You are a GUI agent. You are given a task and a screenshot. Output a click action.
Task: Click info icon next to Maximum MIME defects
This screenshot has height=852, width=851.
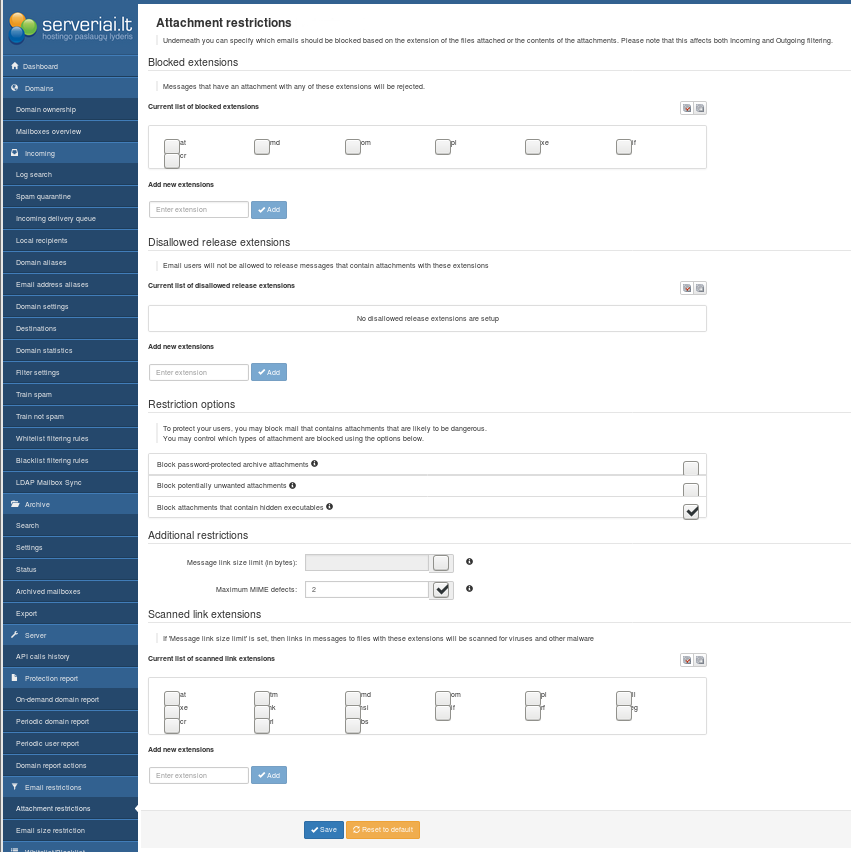click(469, 589)
